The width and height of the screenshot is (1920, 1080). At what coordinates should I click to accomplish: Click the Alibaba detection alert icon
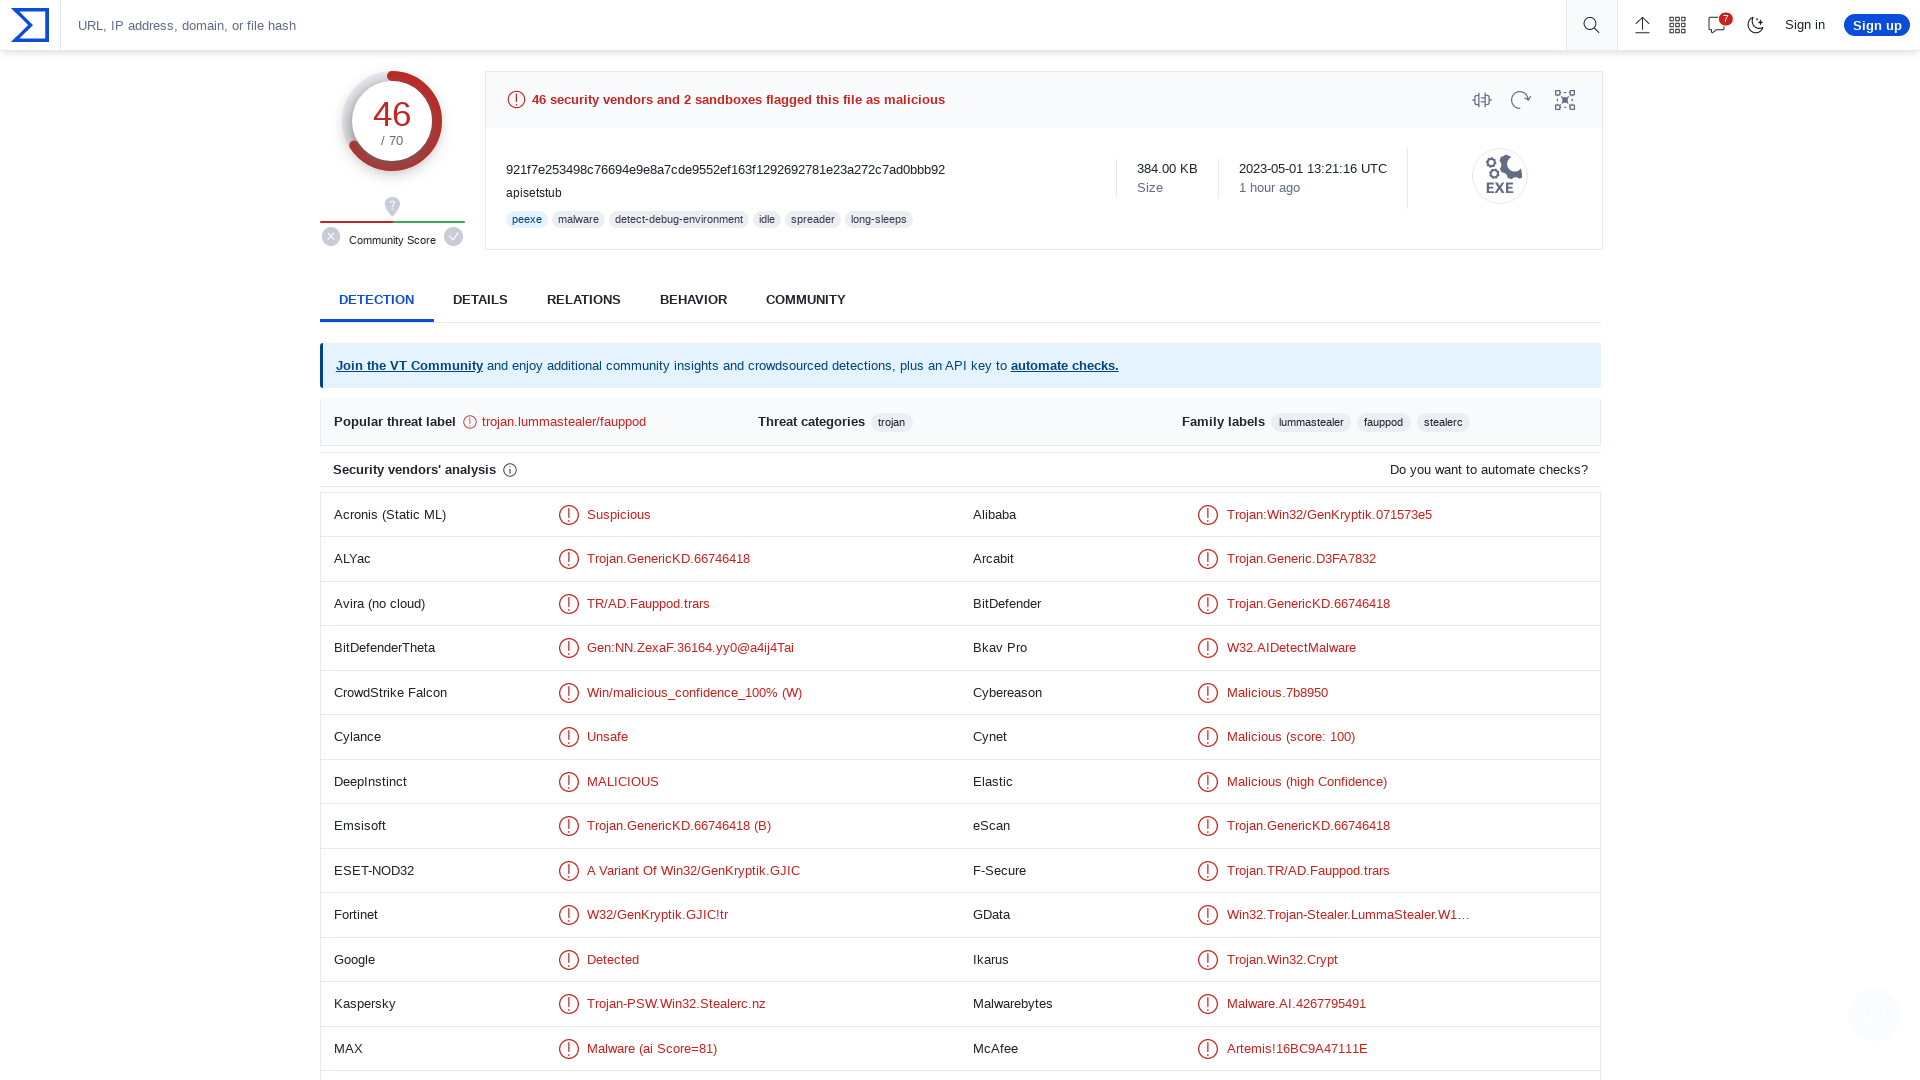click(x=1208, y=515)
